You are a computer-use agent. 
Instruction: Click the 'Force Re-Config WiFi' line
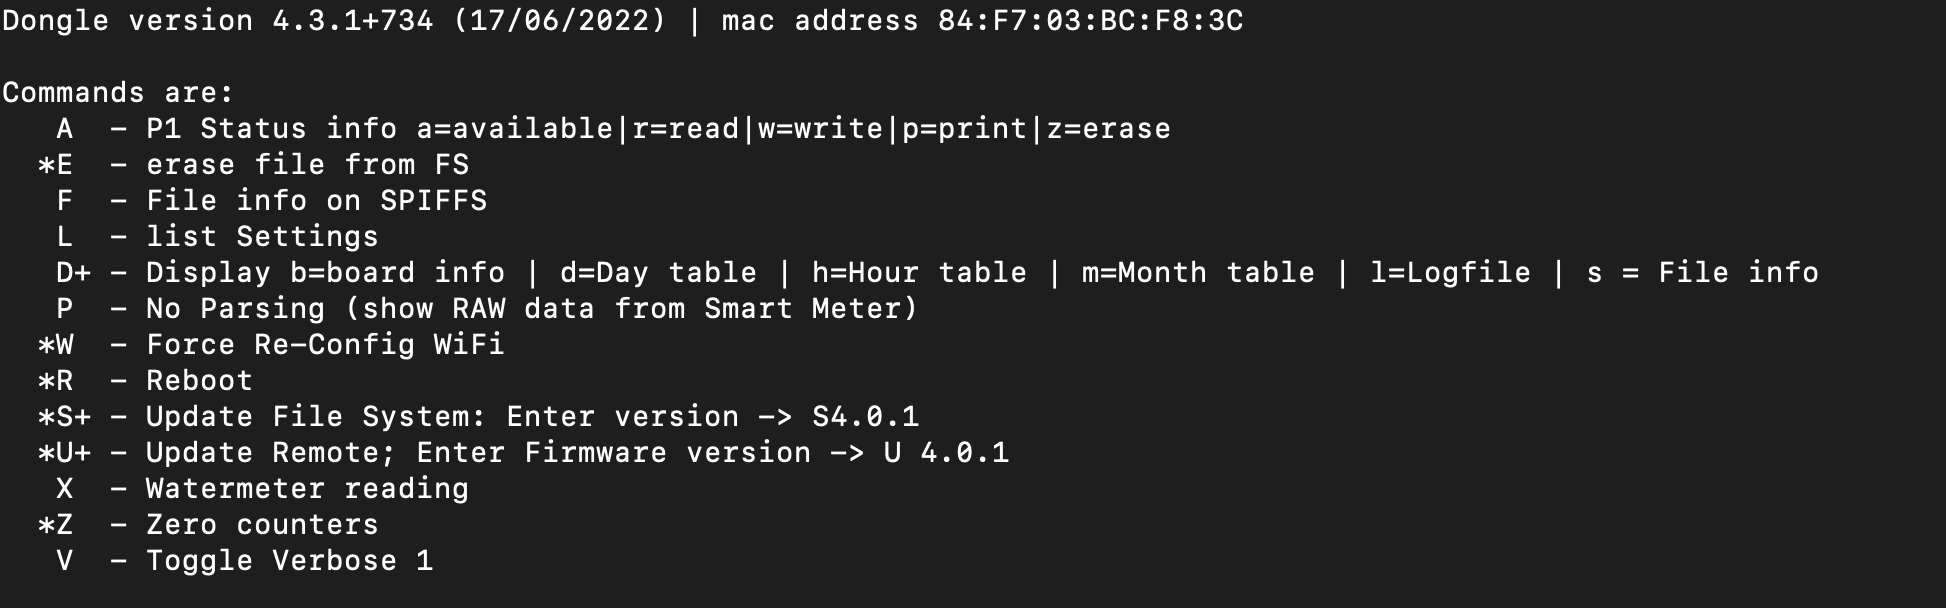click(325, 345)
